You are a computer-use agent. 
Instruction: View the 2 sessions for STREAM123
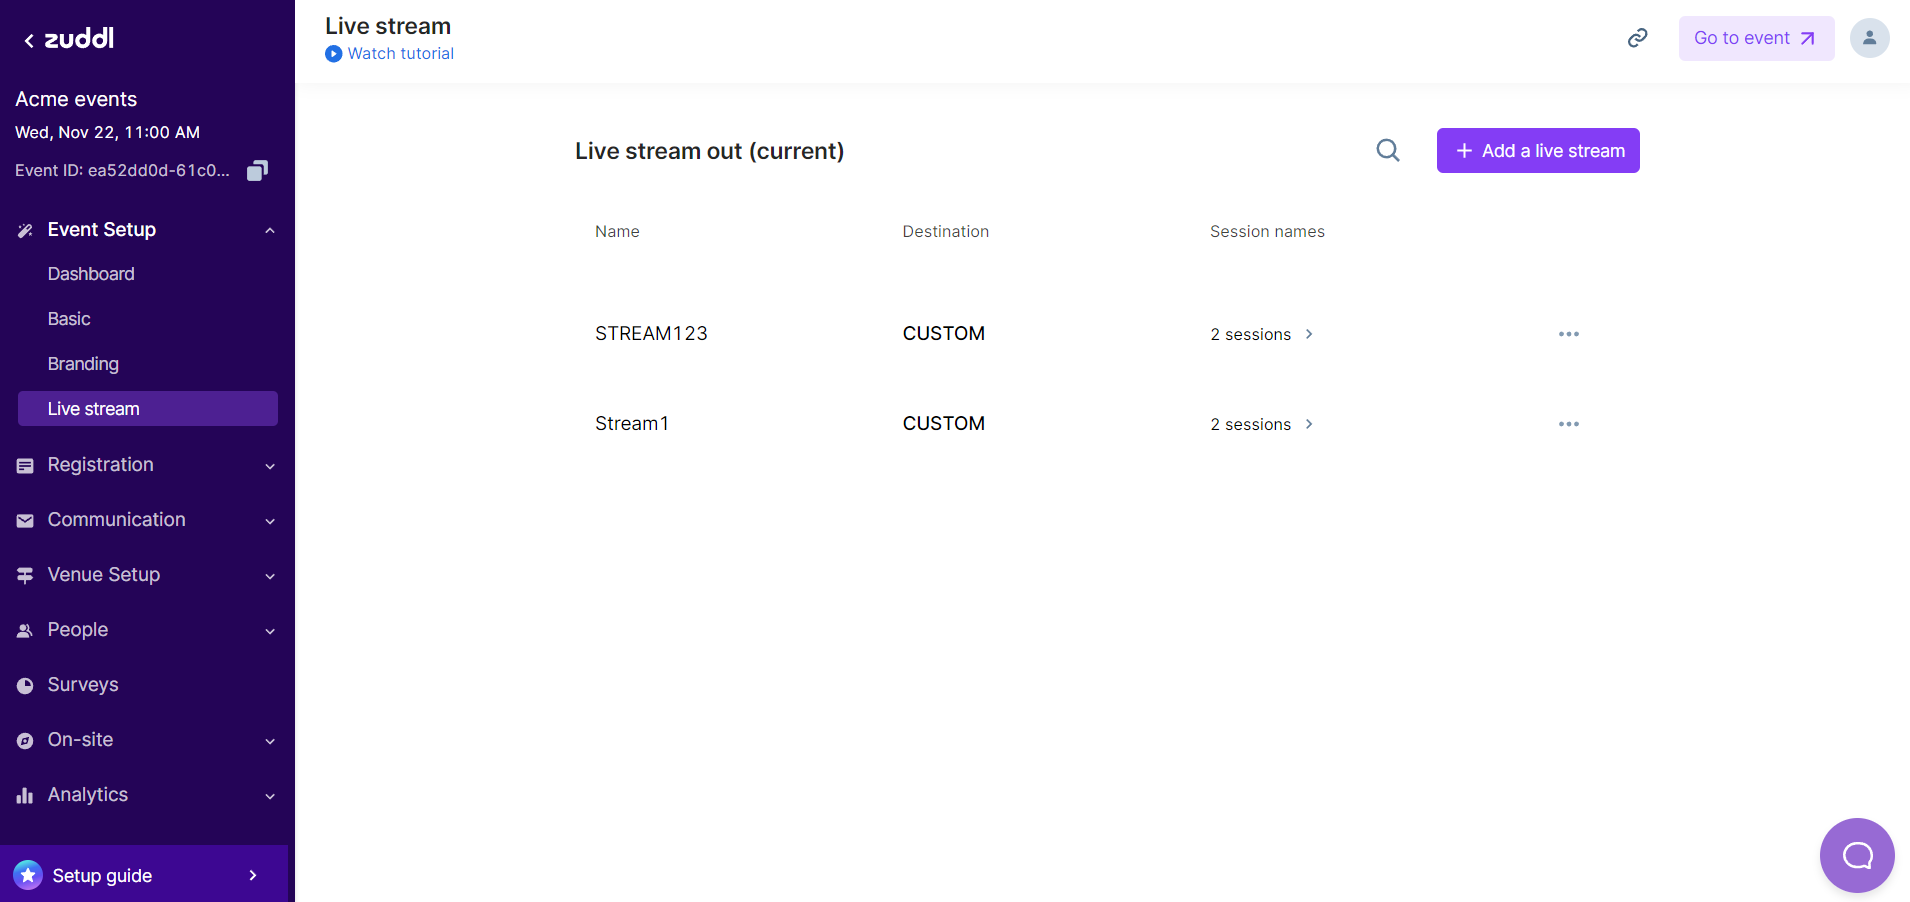point(1250,334)
